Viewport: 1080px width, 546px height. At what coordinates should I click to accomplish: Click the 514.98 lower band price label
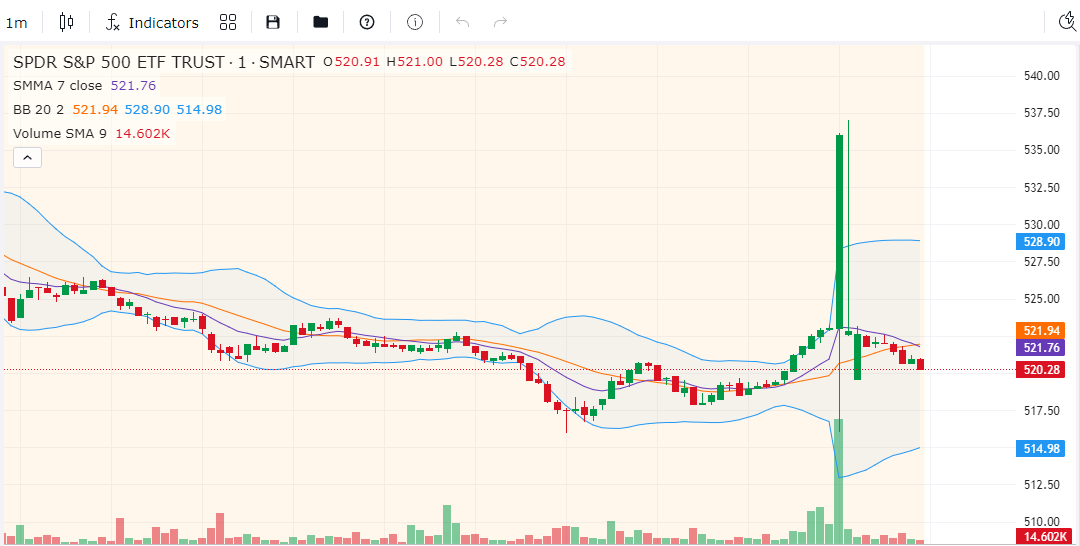(1041, 449)
